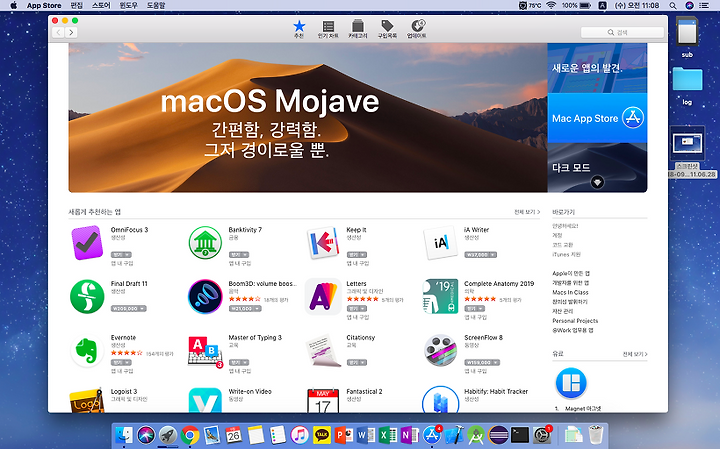This screenshot has height=449, width=720.
Task: Open the 윈도우 (Window) menu
Action: pos(129,6)
